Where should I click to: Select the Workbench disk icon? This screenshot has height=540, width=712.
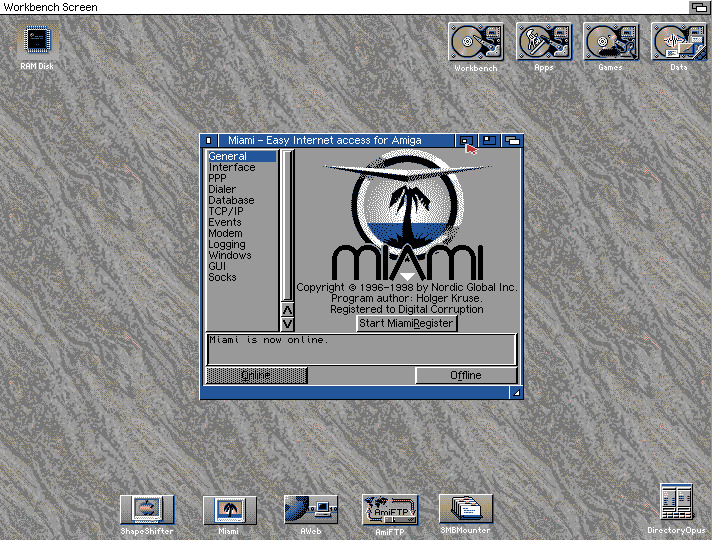(x=476, y=42)
